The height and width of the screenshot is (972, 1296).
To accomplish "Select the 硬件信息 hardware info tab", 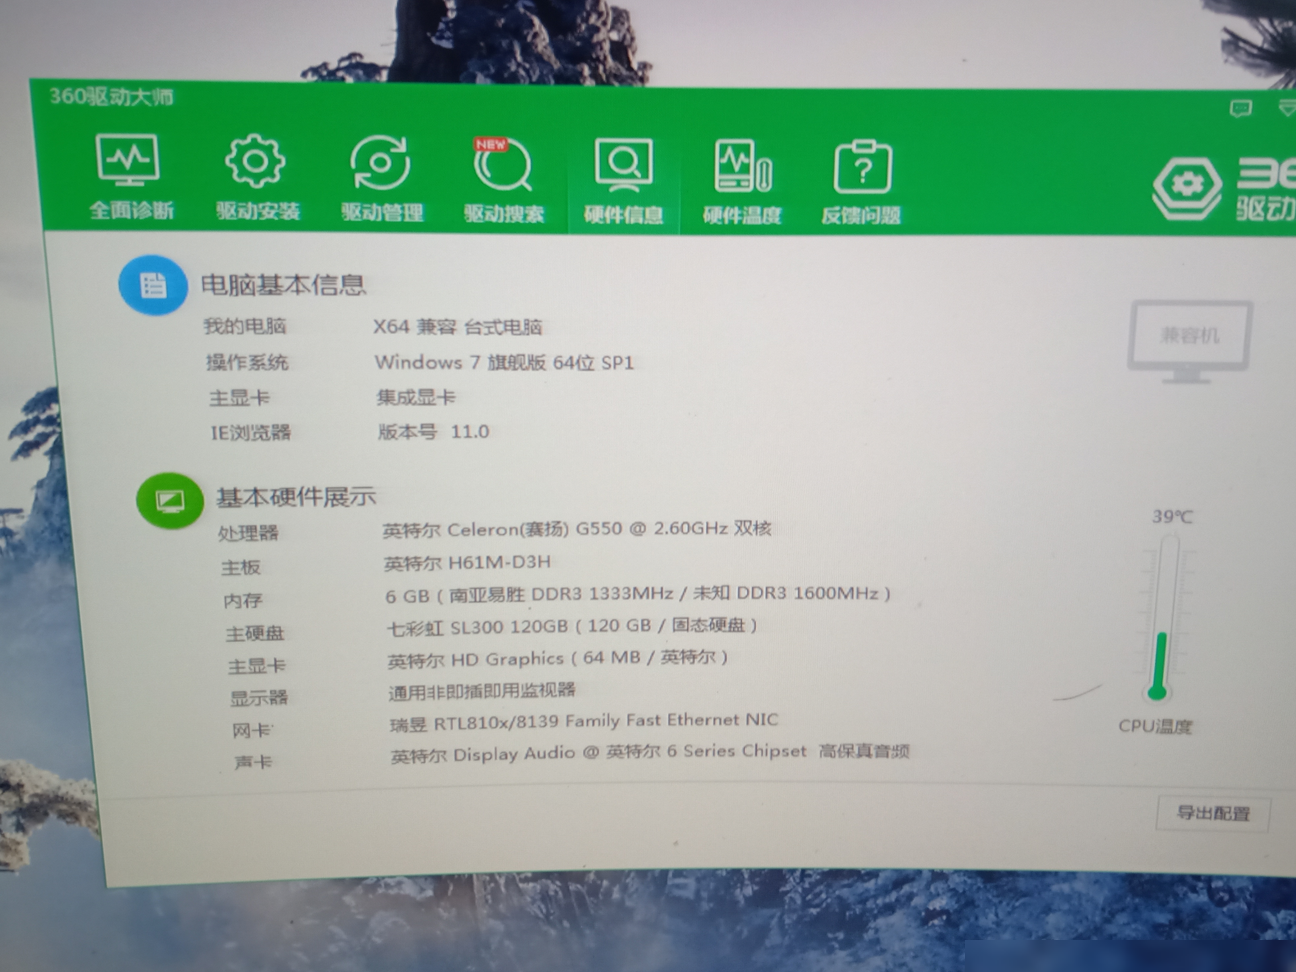I will coord(623,182).
